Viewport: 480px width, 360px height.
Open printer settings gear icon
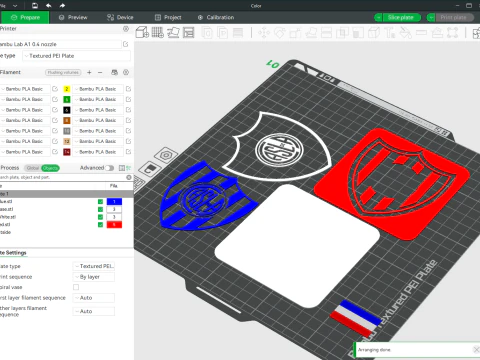point(126,29)
